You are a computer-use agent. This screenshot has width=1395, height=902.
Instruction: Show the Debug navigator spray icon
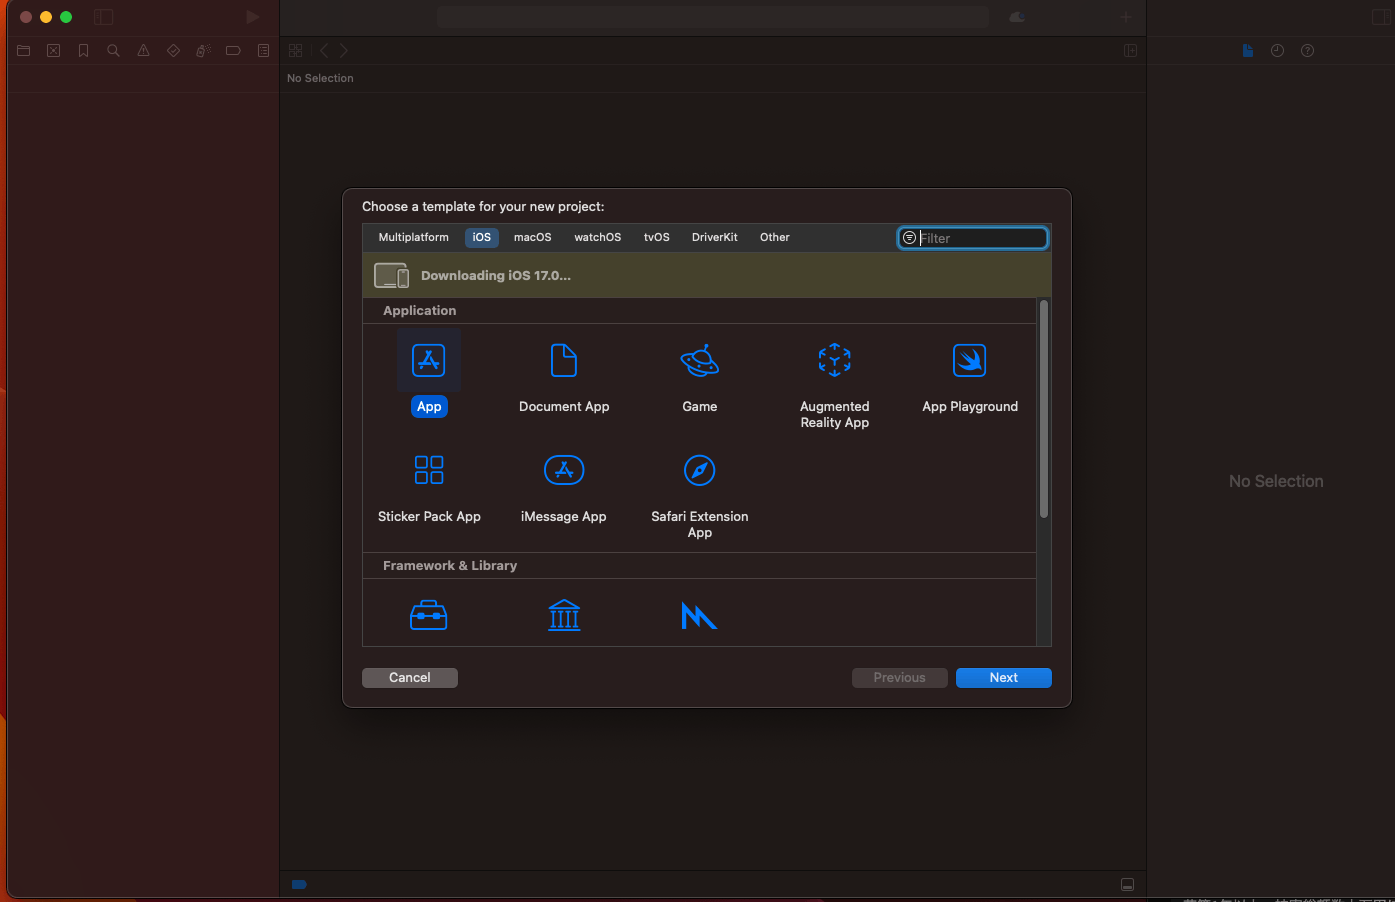click(x=204, y=51)
